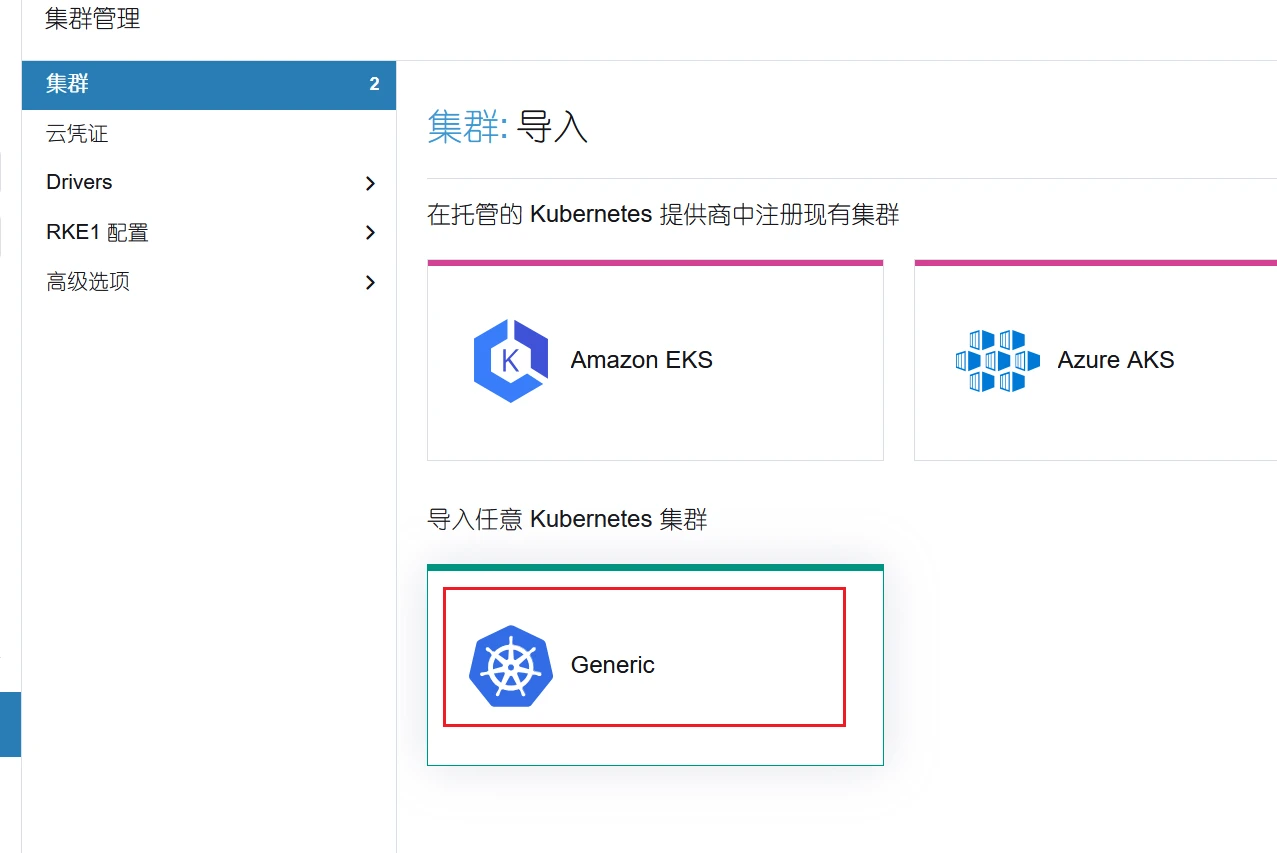Follow the 集群: breadcrumb link
Image resolution: width=1277 pixels, height=853 pixels.
point(468,127)
